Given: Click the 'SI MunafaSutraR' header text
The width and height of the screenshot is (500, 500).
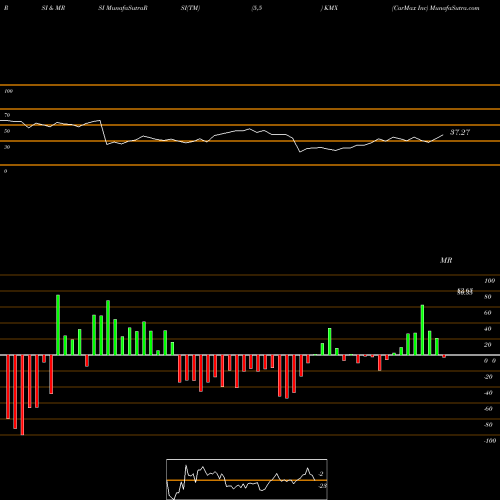Looking at the screenshot, I should (123, 8).
